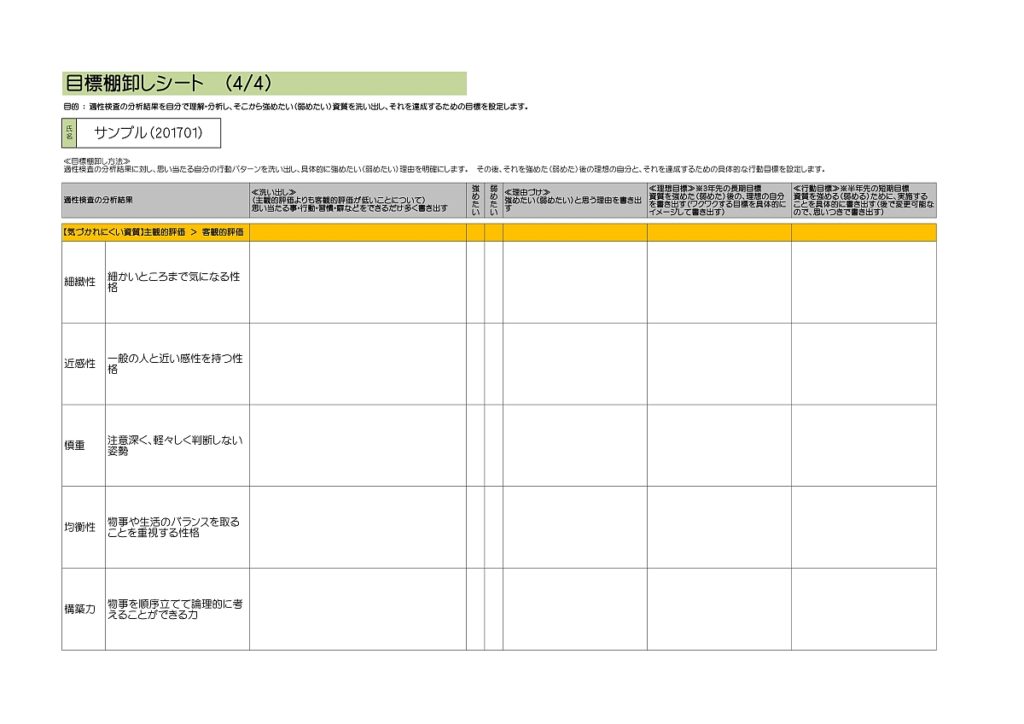Click the 近感性 trait cell
1024x724 pixels.
(84, 364)
